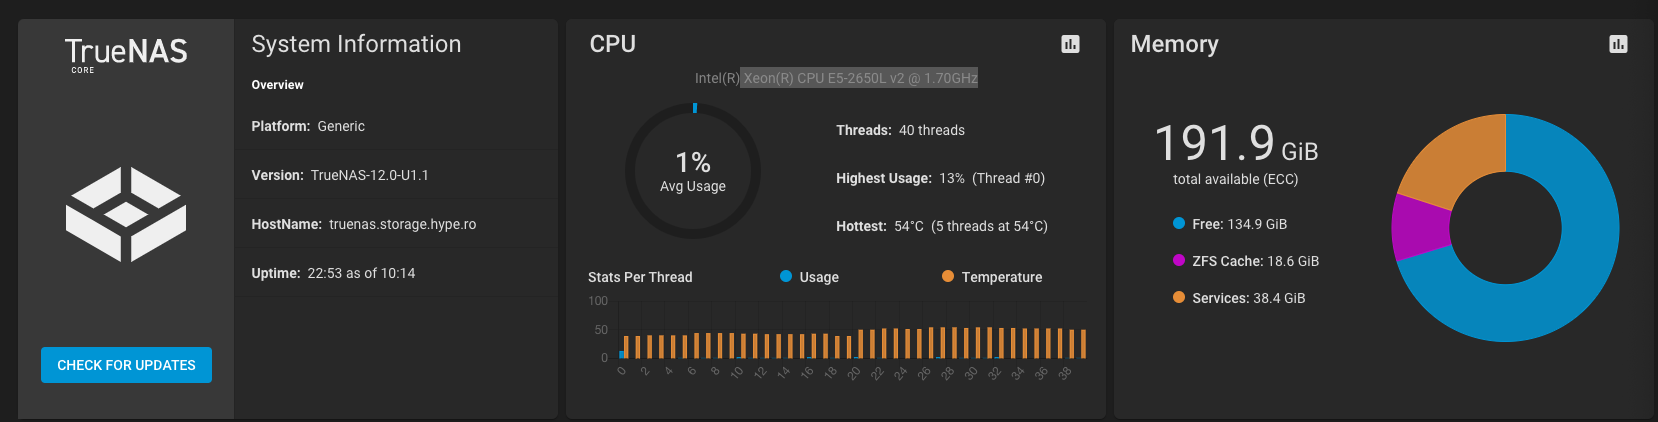Image resolution: width=1658 pixels, height=422 pixels.
Task: Click the purple ZFS Cache legend dot
Action: pyautogui.click(x=1179, y=261)
